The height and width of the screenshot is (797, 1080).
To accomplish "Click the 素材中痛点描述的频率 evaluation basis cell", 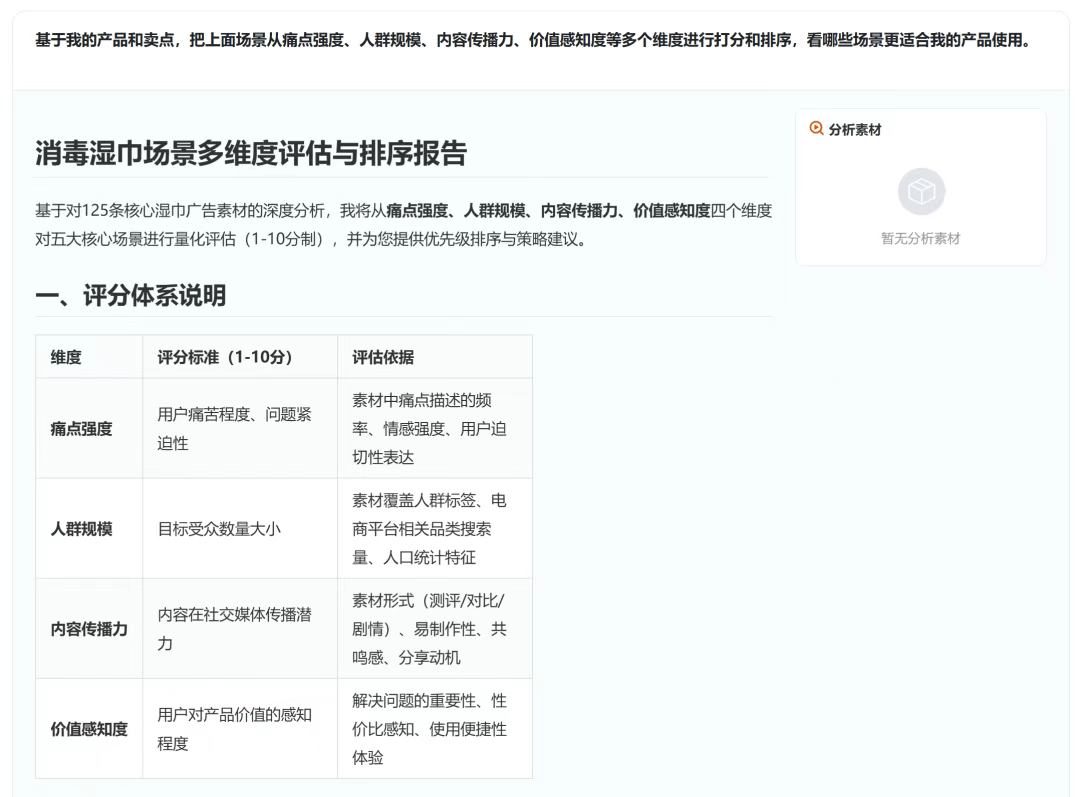I will 430,429.
